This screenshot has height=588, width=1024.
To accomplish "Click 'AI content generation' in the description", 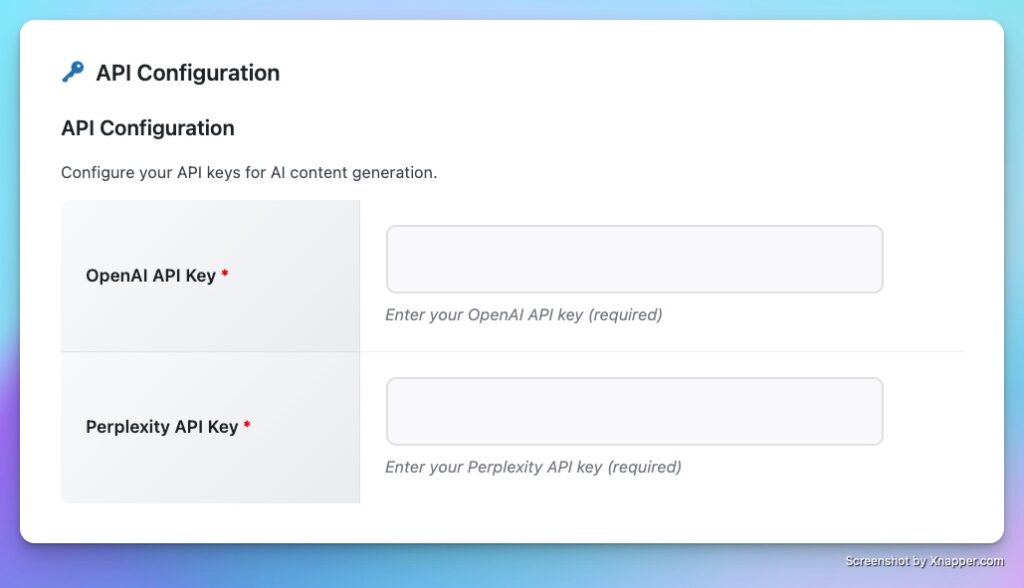I will point(354,172).
